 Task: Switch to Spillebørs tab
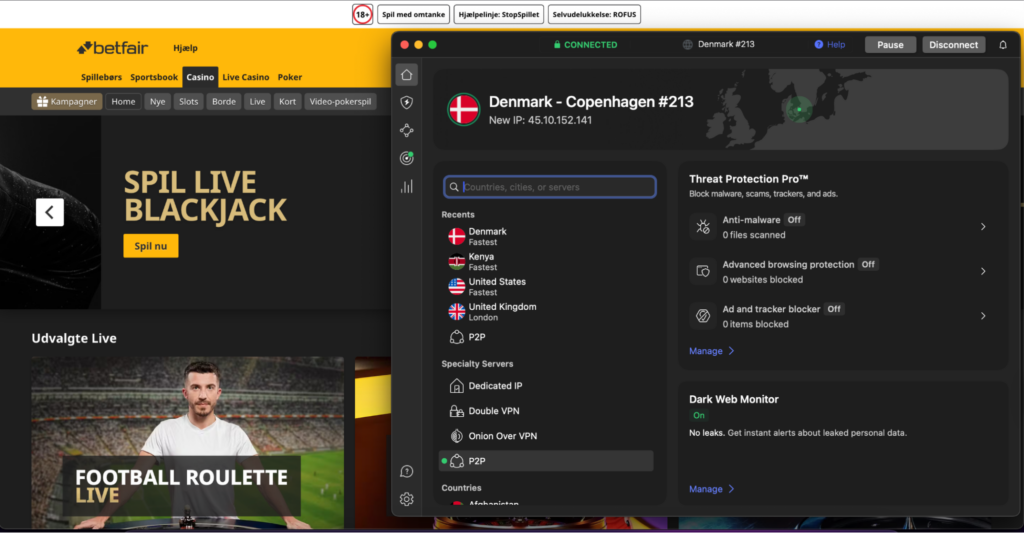coord(101,77)
